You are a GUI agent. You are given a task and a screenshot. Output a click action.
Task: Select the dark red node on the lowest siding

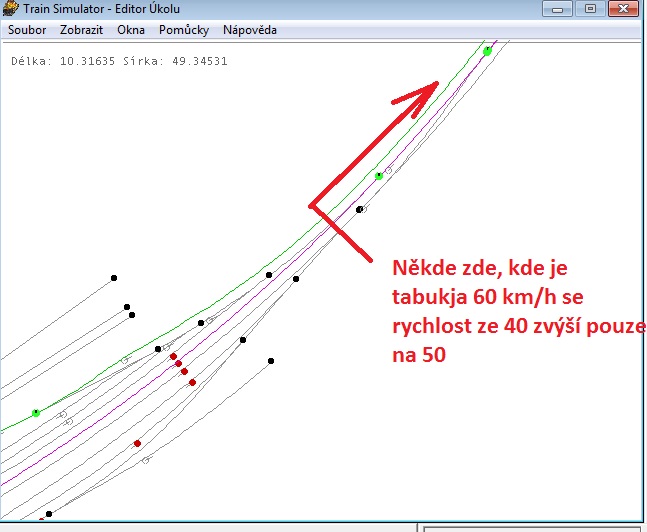pos(137,444)
